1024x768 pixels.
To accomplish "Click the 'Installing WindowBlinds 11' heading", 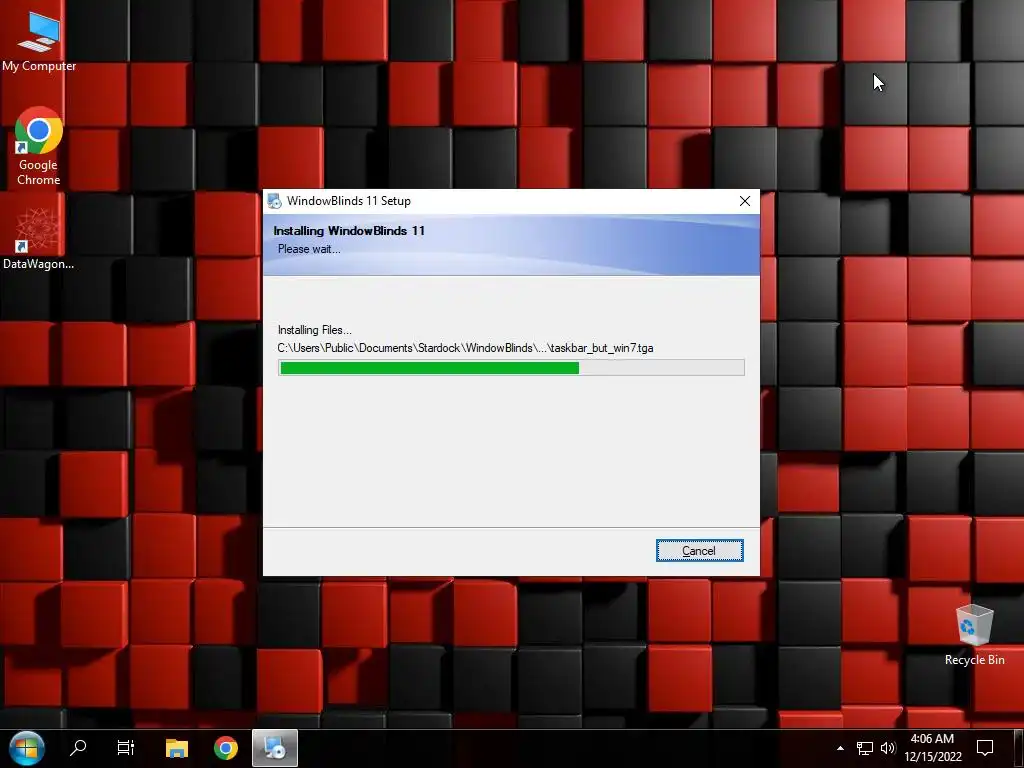I will 349,231.
